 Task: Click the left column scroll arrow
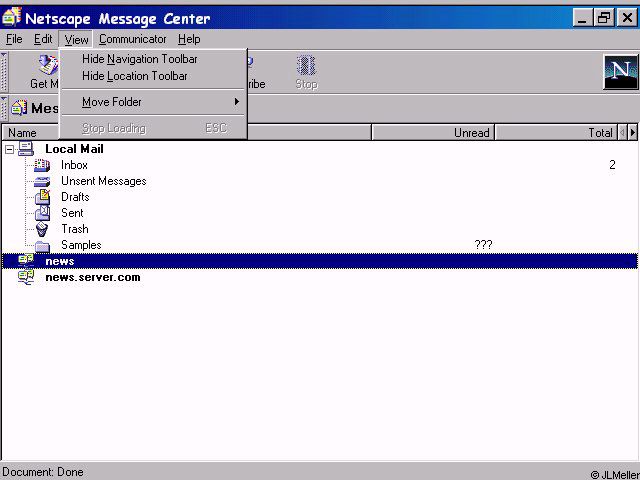[x=622, y=133]
